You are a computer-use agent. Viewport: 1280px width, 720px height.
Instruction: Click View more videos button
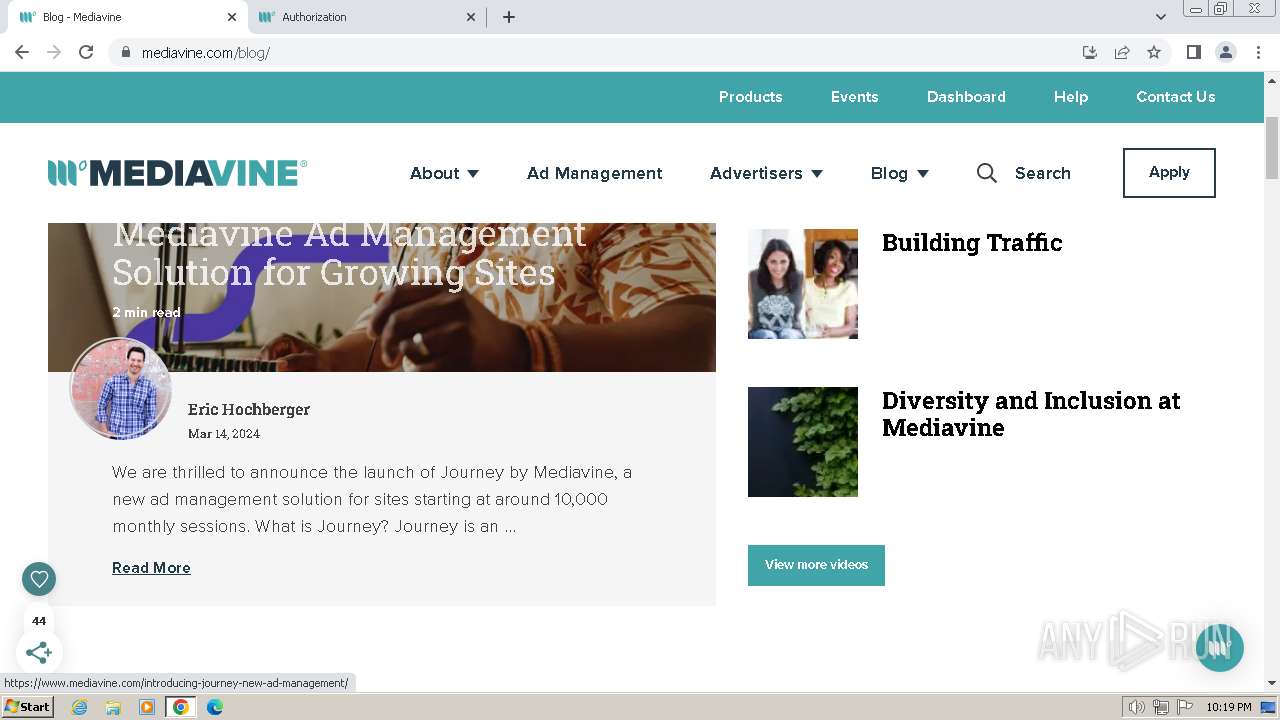click(816, 565)
